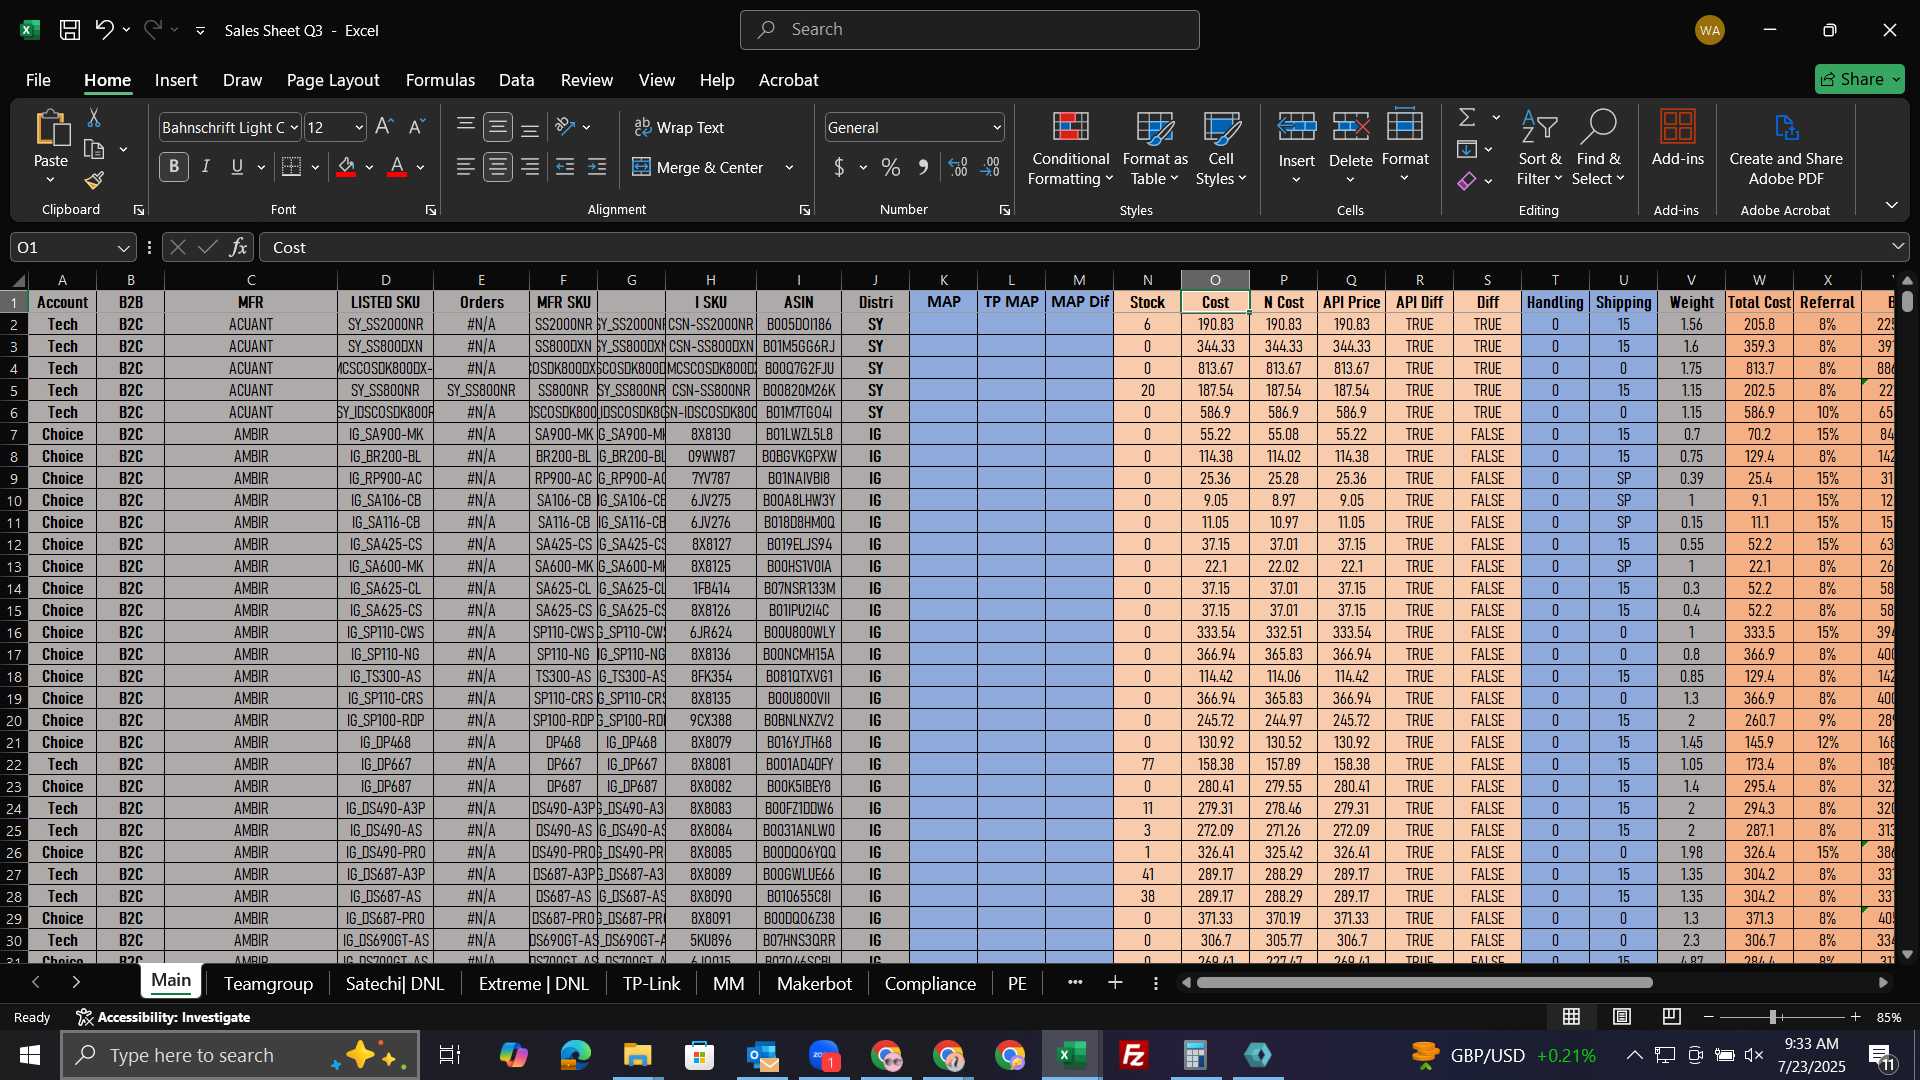Click the Clear eraser icon
The height and width of the screenshot is (1080, 1920).
(1467, 181)
